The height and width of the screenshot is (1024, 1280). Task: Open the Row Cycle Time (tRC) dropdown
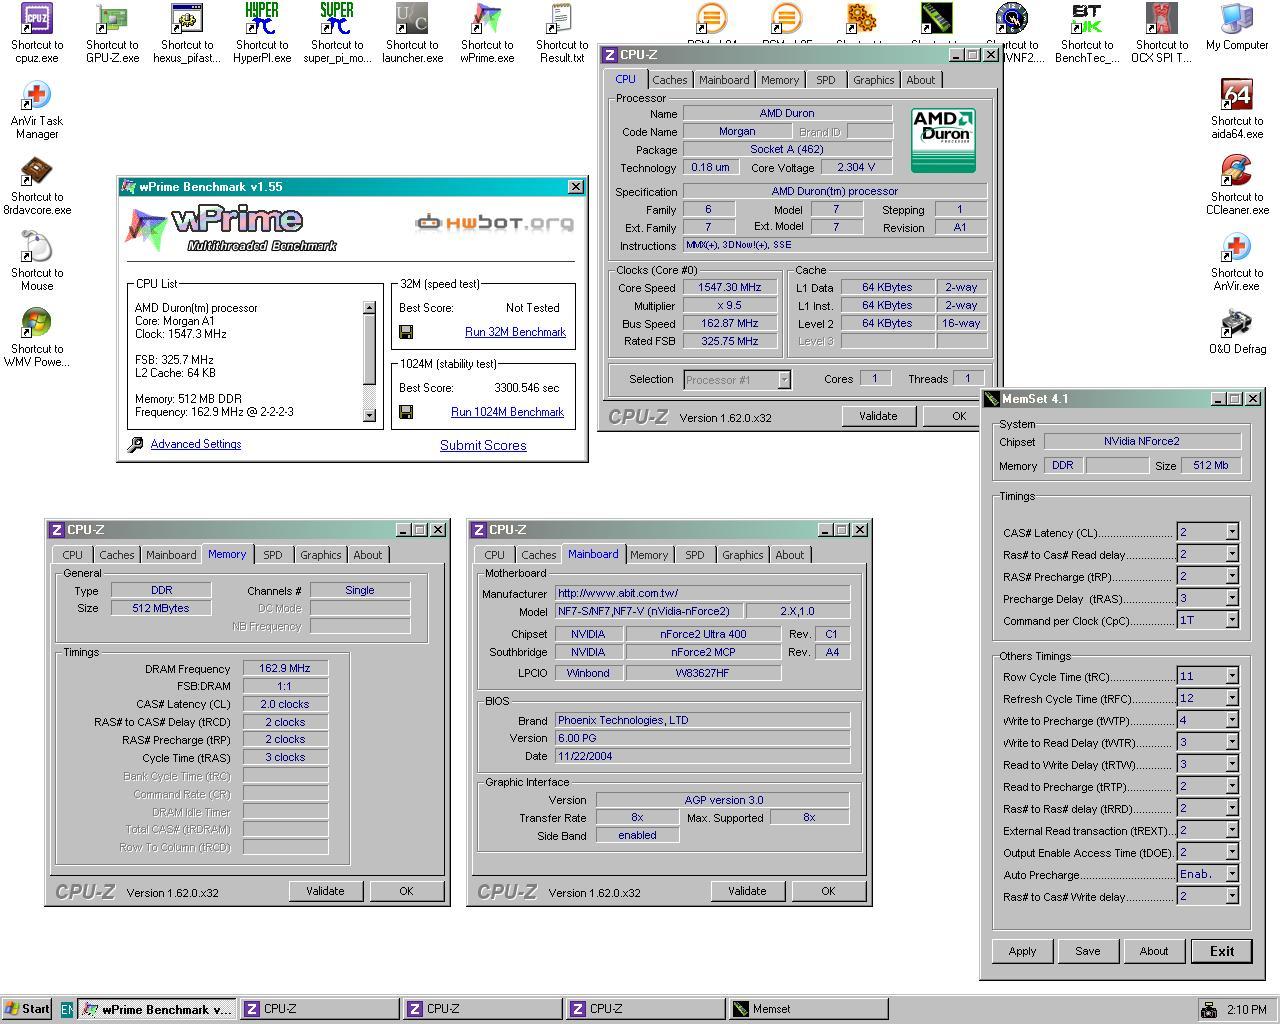click(1232, 676)
